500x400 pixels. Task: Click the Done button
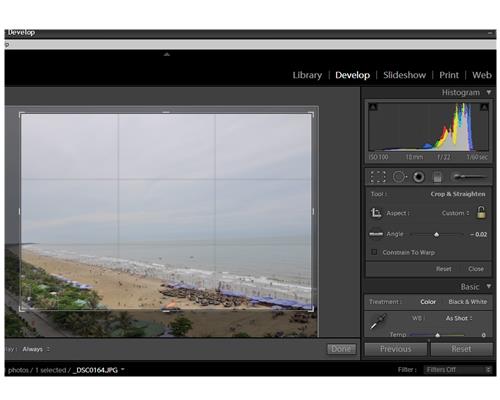(341, 349)
